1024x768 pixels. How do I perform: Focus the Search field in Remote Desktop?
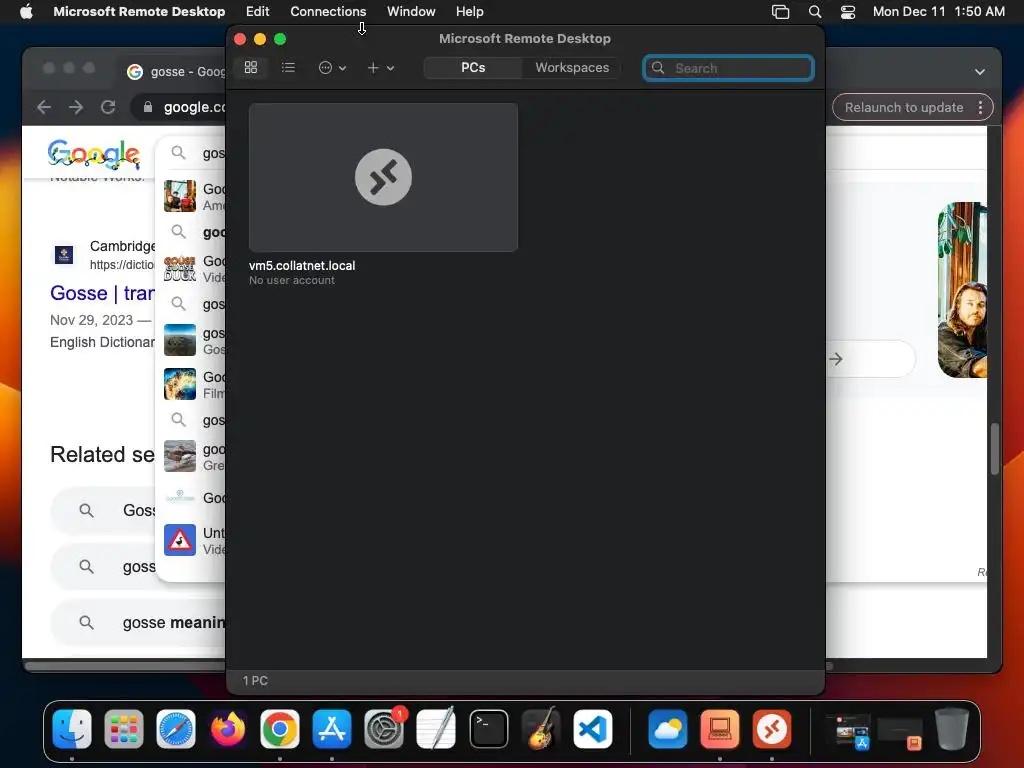[728, 68]
